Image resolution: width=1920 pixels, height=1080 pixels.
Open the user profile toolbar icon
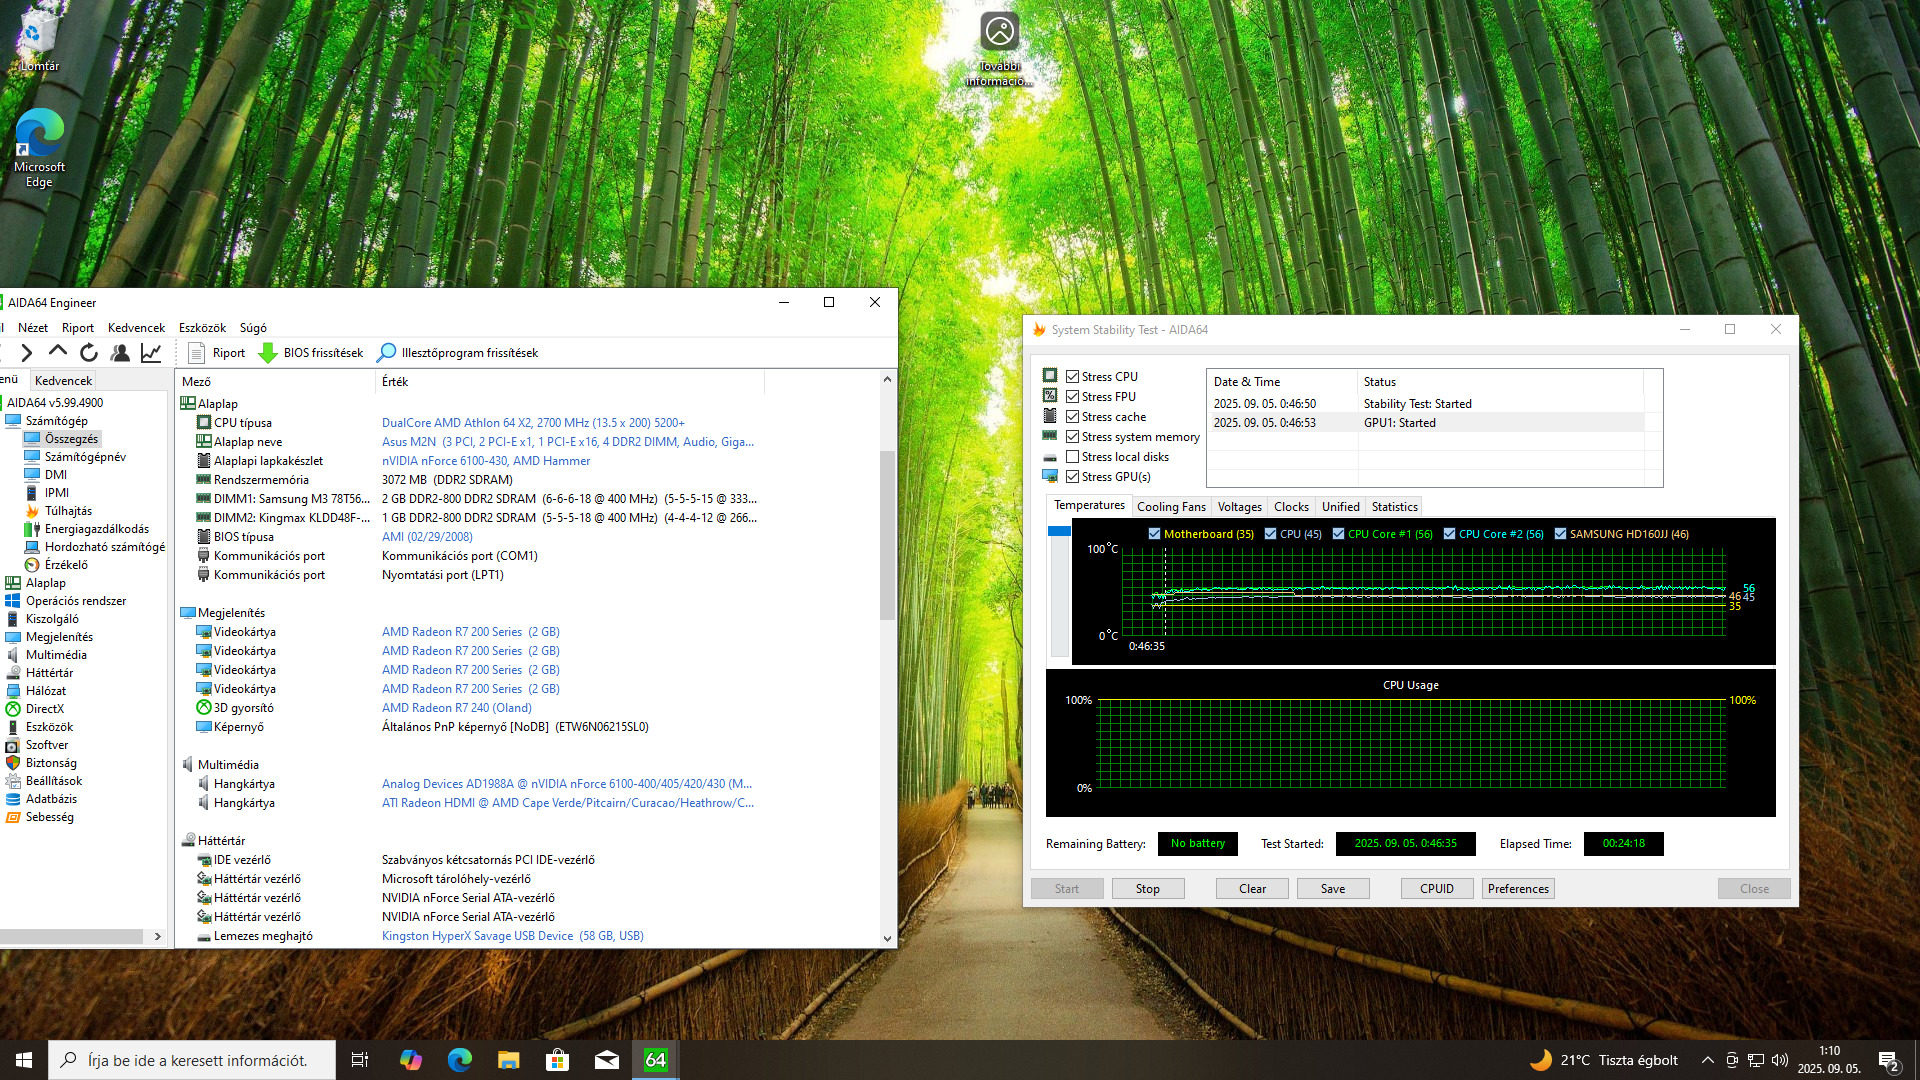click(120, 353)
